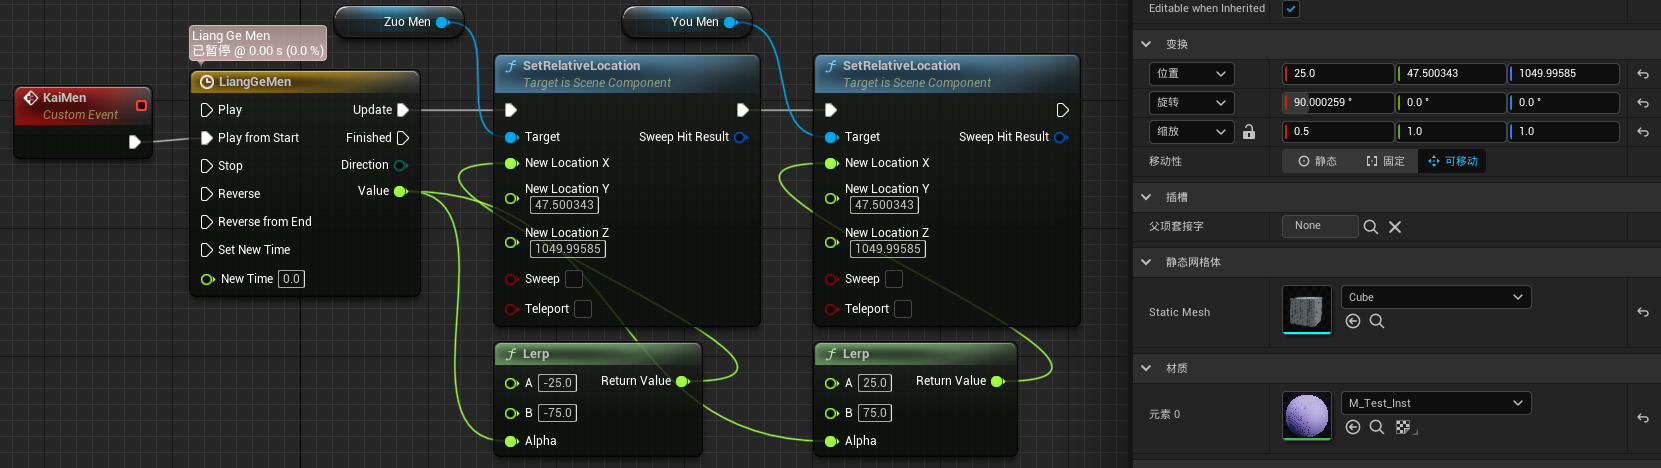Use selected asset for M_Test_Inst material

point(1353,427)
